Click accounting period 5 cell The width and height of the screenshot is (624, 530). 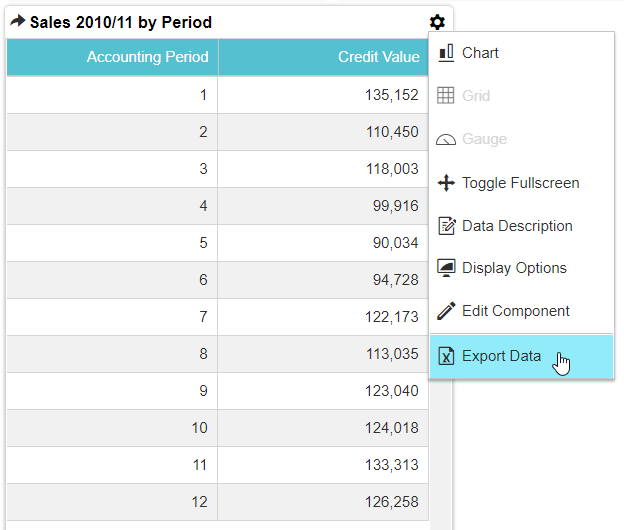[x=112, y=243]
